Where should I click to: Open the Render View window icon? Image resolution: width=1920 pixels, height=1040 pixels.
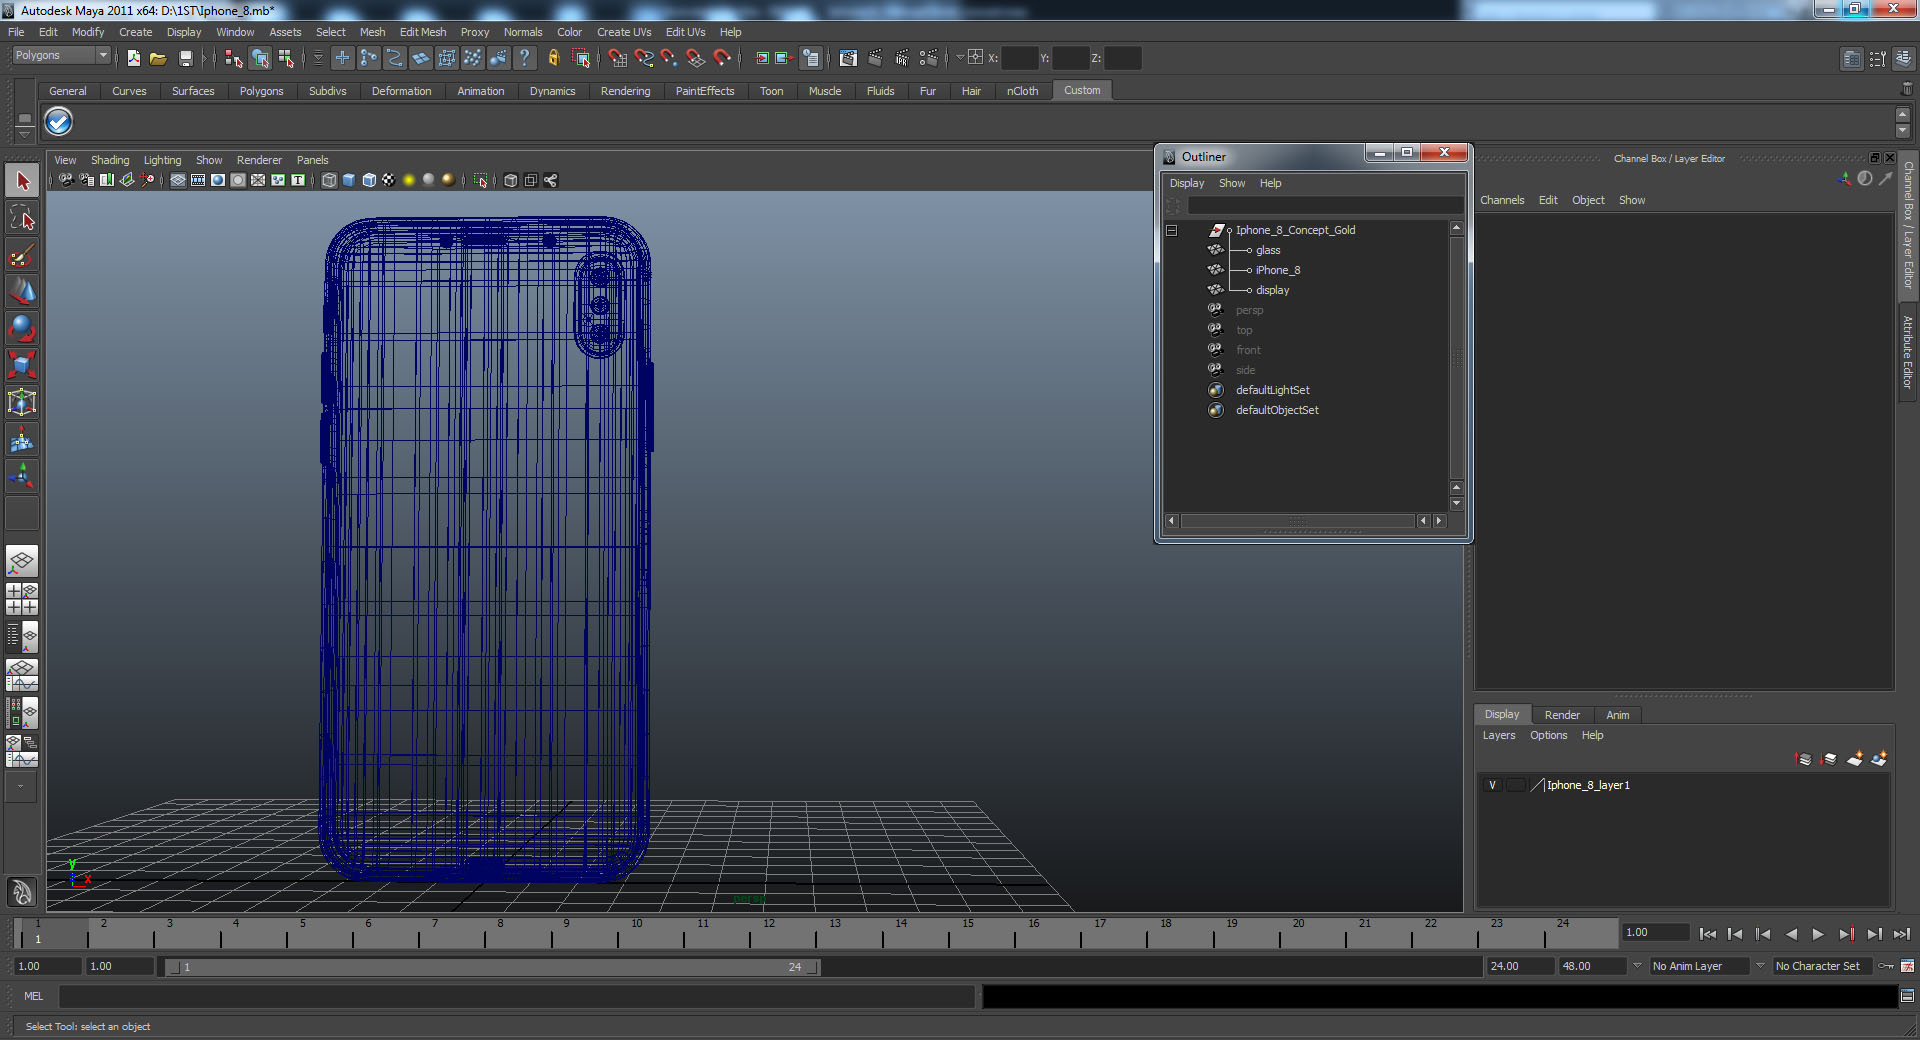click(x=848, y=58)
